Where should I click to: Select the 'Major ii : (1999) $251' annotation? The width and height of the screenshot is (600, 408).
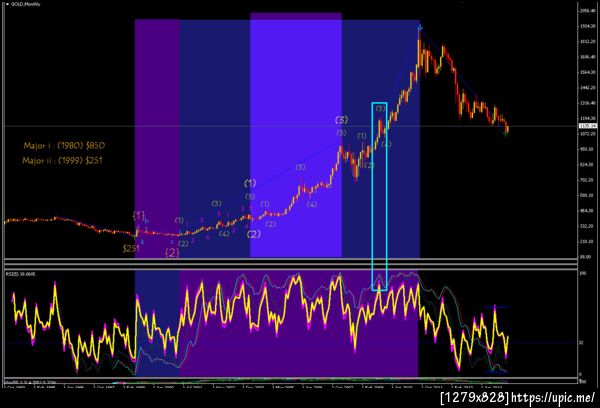click(62, 160)
